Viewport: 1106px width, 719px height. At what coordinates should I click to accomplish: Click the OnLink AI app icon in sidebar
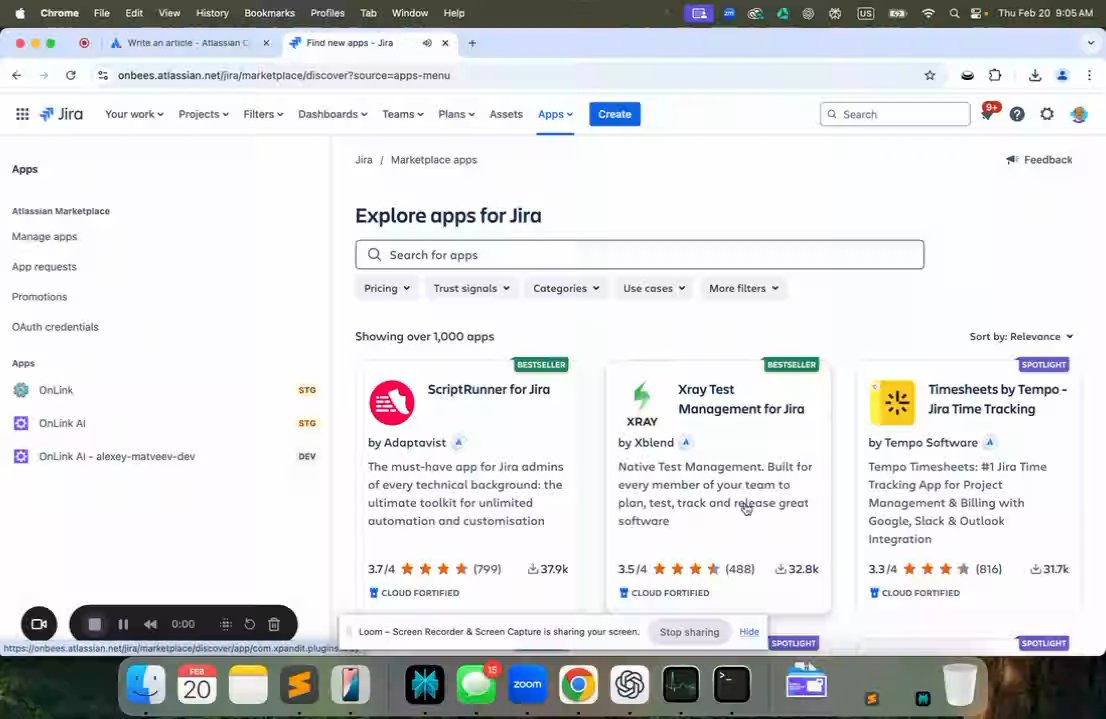point(21,423)
